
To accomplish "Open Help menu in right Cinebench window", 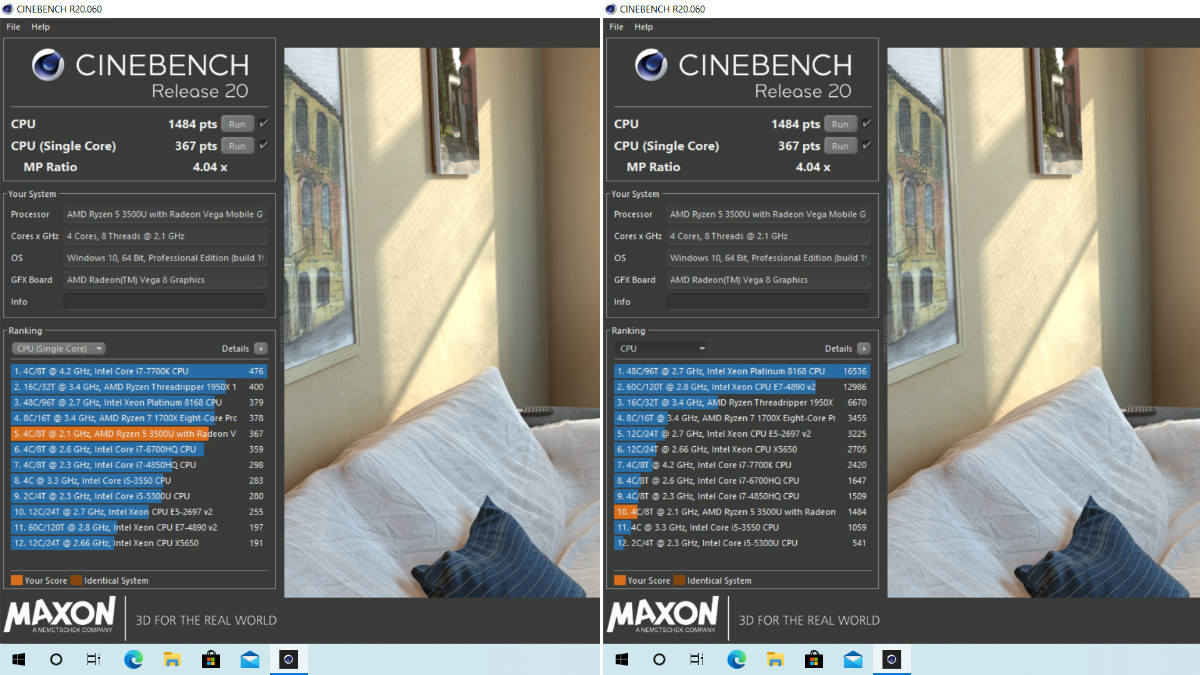I will tap(643, 27).
